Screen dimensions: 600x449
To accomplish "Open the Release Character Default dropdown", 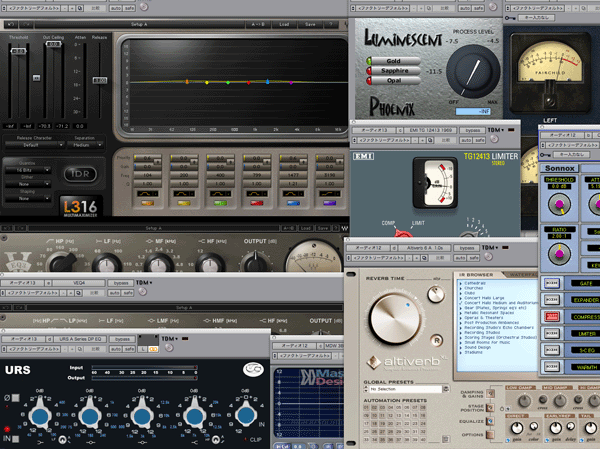I will pos(34,145).
